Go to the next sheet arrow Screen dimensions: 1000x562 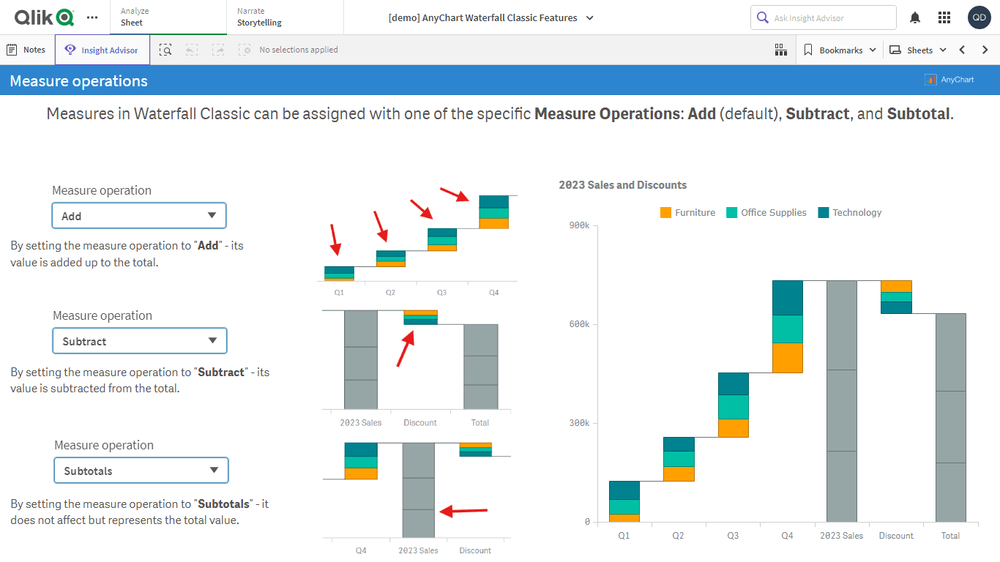tap(985, 50)
